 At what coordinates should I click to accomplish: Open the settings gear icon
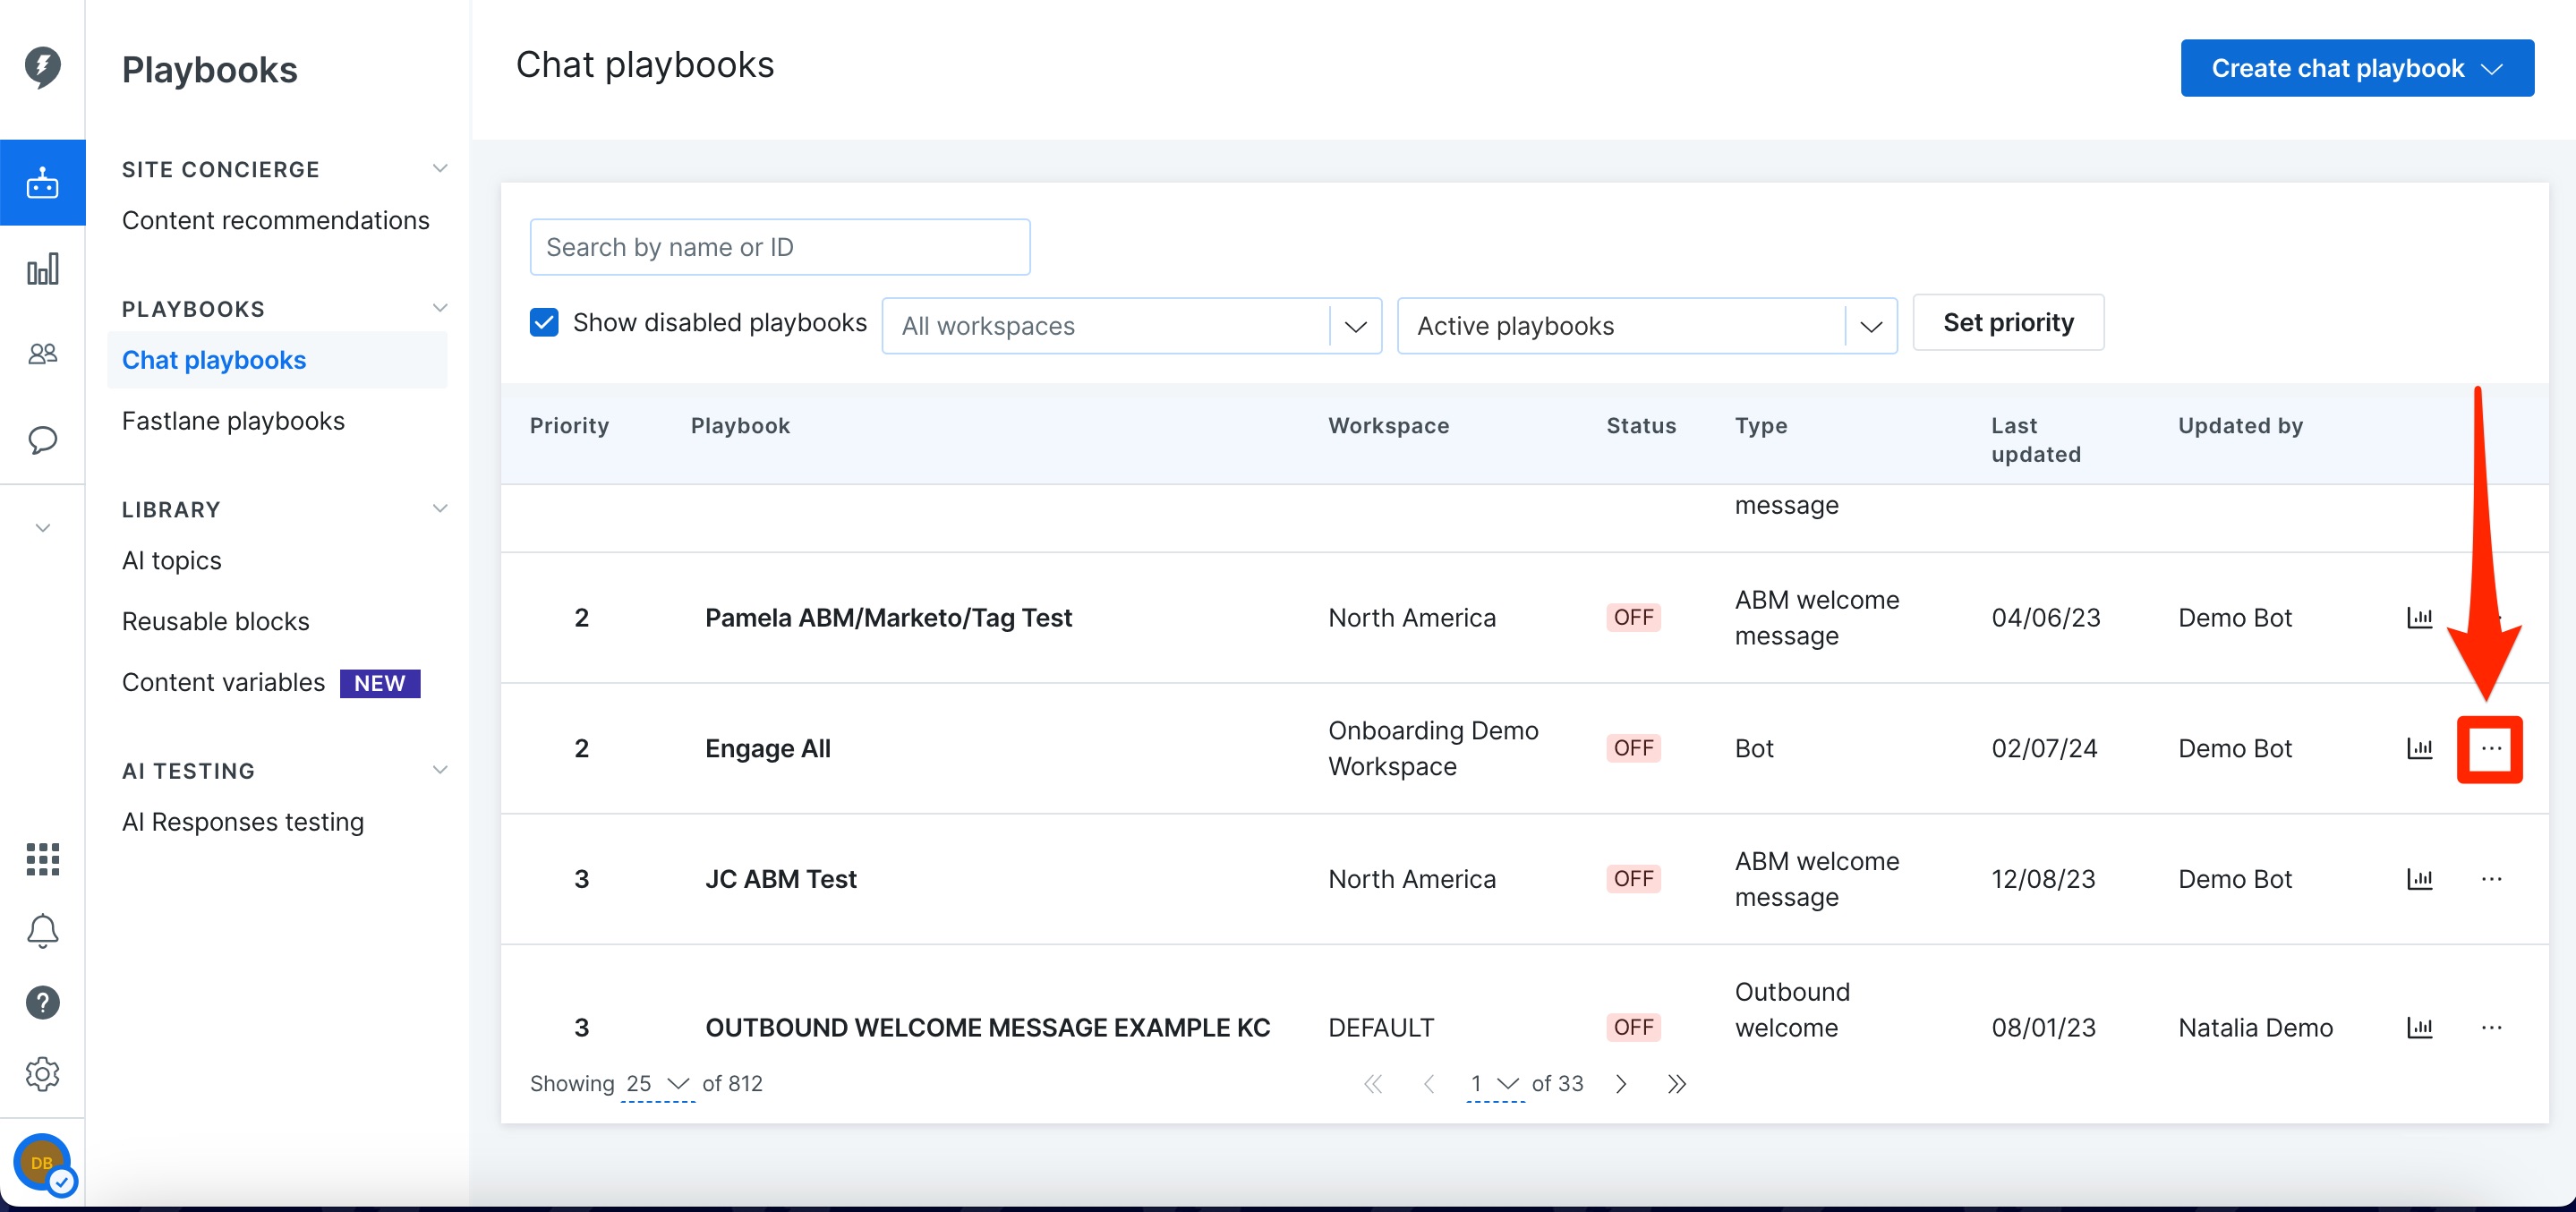click(42, 1074)
